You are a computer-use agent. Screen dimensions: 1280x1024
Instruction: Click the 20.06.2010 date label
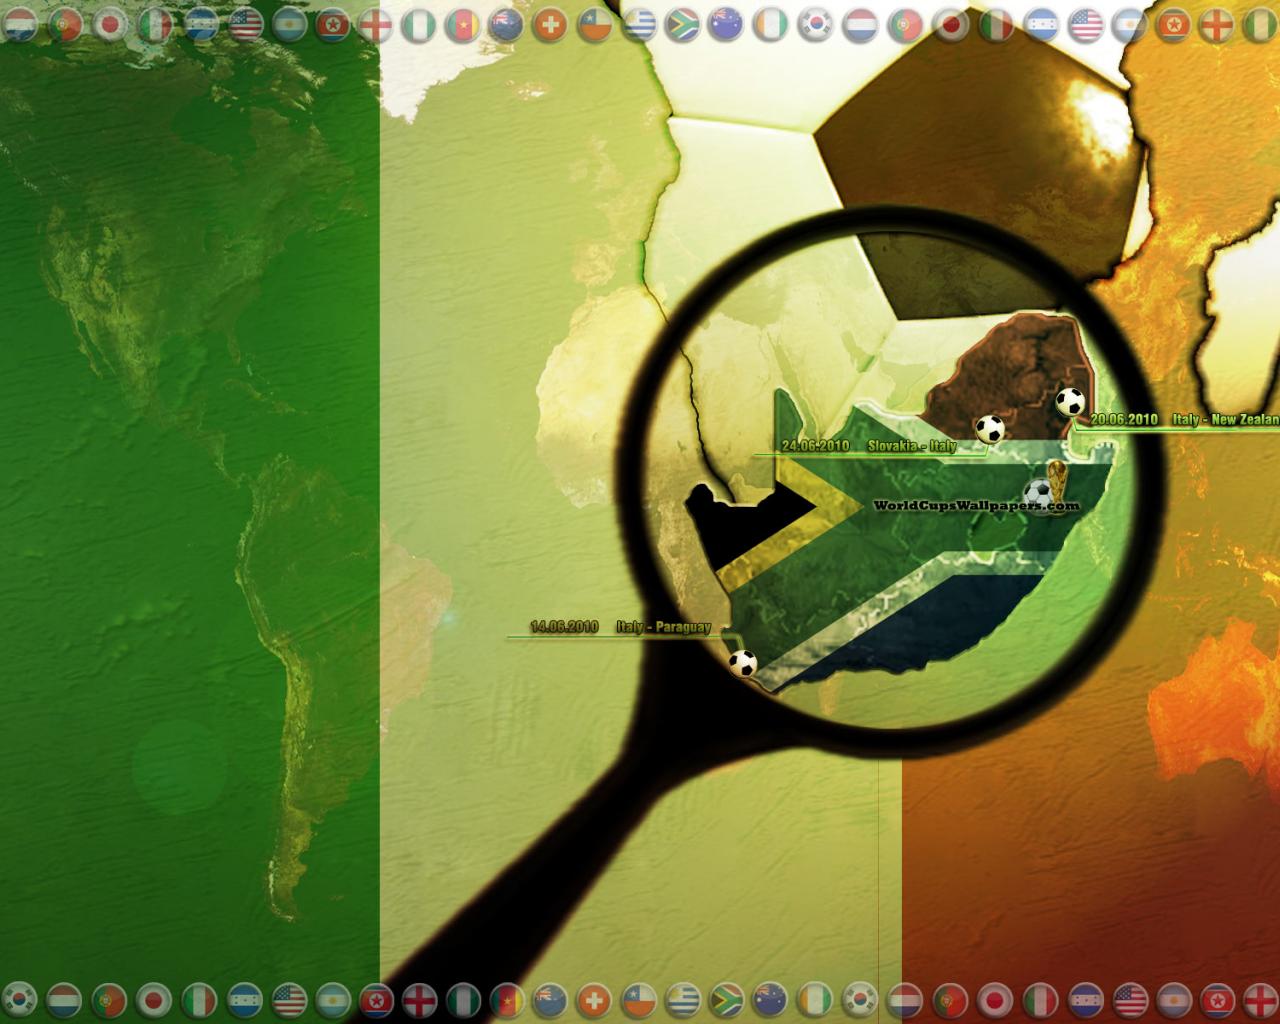click(1124, 420)
